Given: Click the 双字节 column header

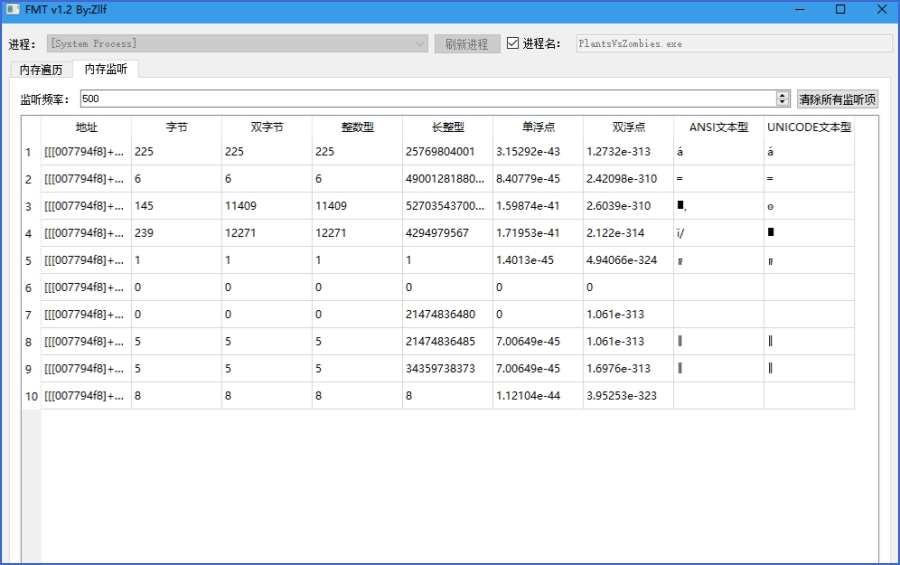Looking at the screenshot, I should coord(267,127).
